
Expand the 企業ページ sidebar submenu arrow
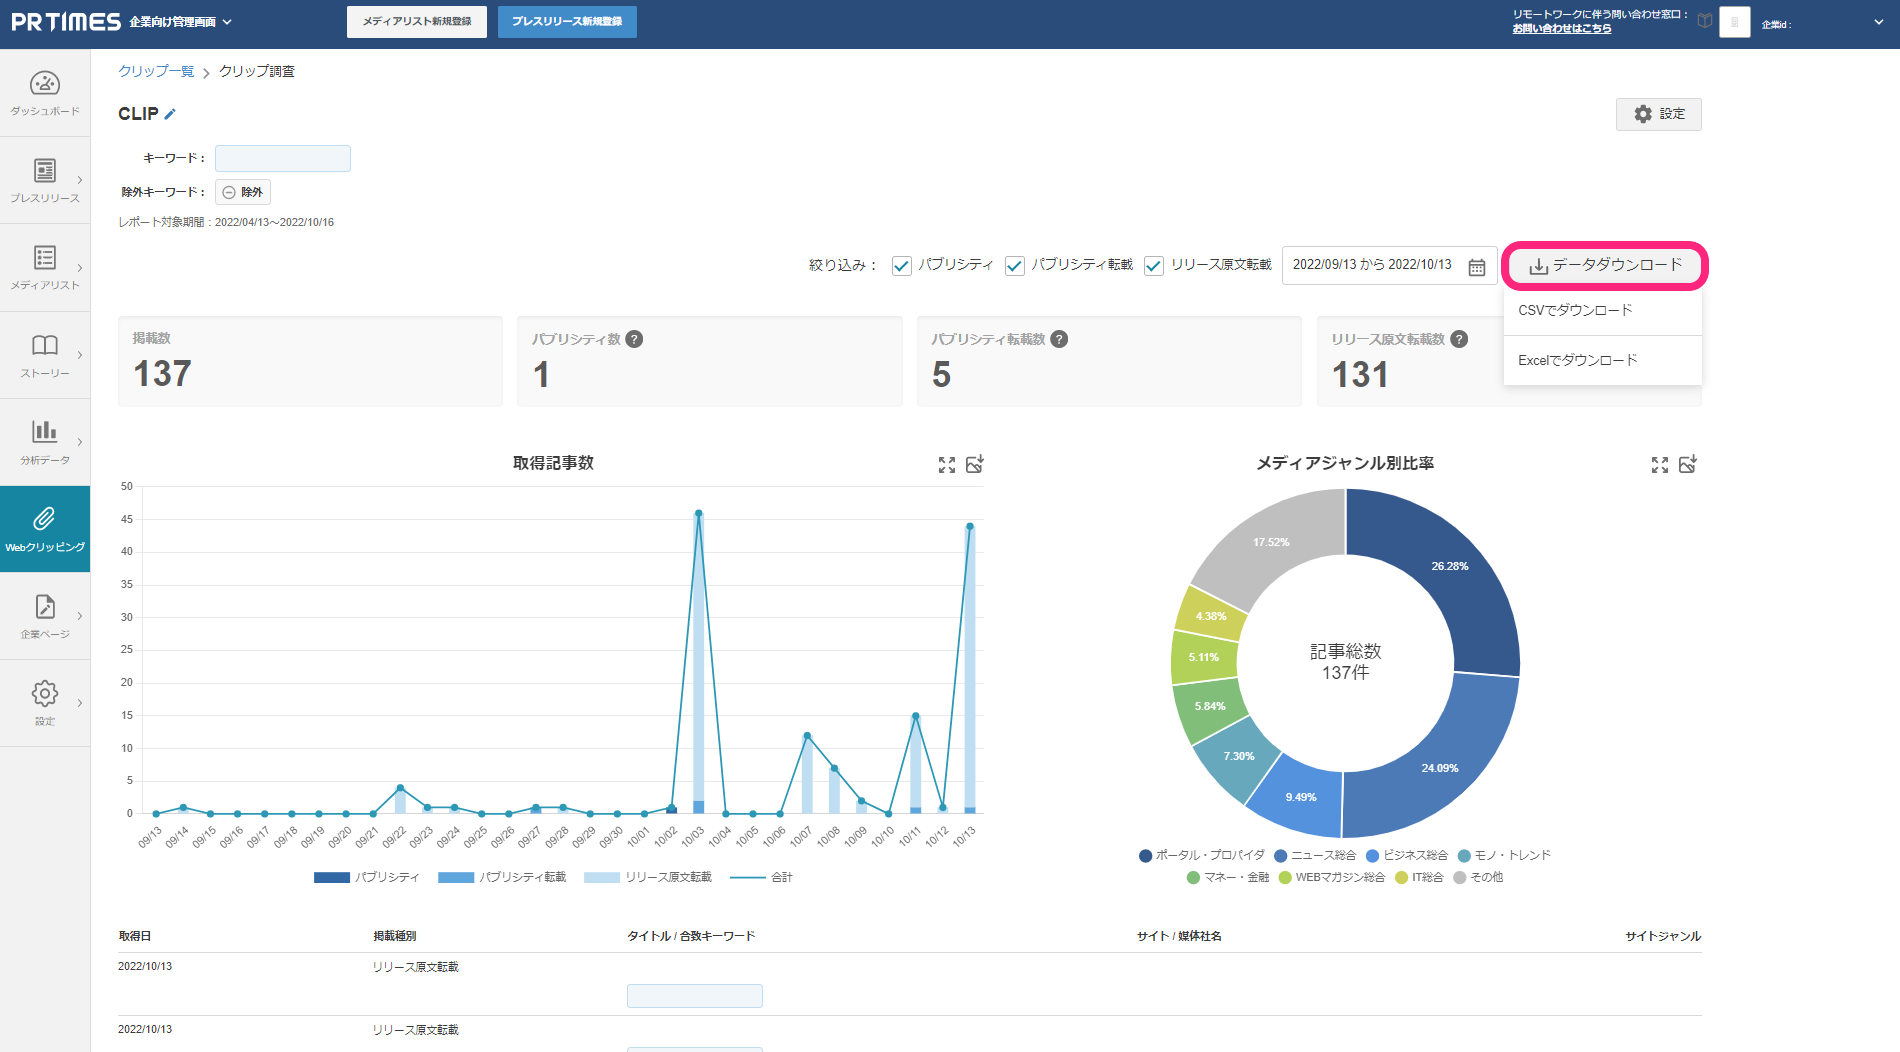(x=80, y=616)
